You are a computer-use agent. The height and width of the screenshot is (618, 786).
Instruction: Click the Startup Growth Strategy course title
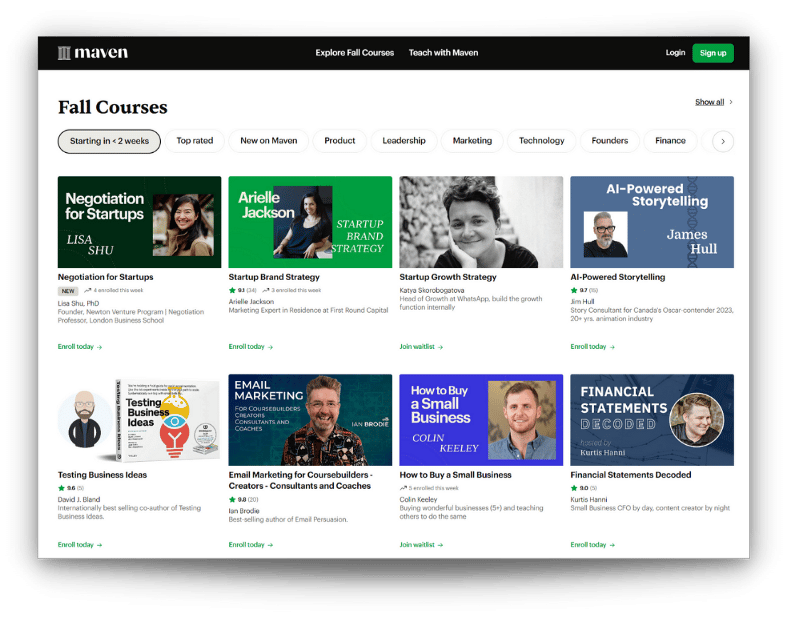pyautogui.click(x=448, y=277)
